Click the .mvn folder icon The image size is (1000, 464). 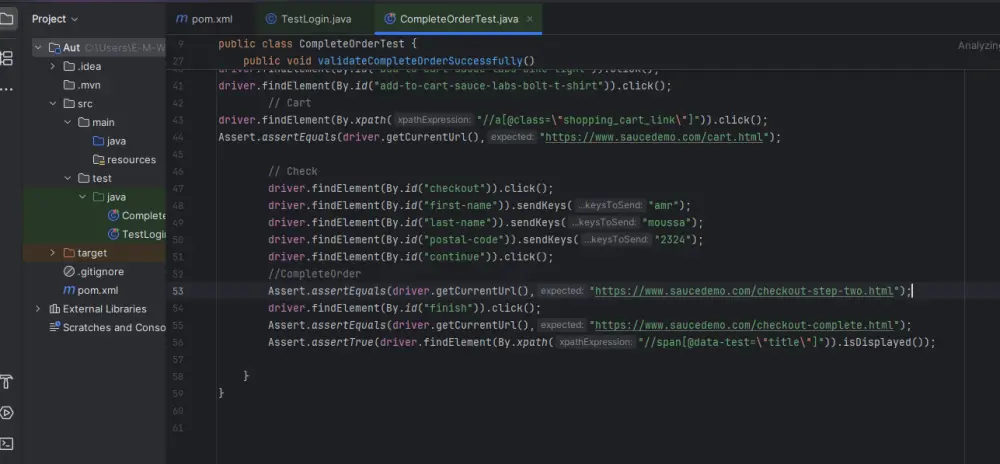[x=69, y=85]
